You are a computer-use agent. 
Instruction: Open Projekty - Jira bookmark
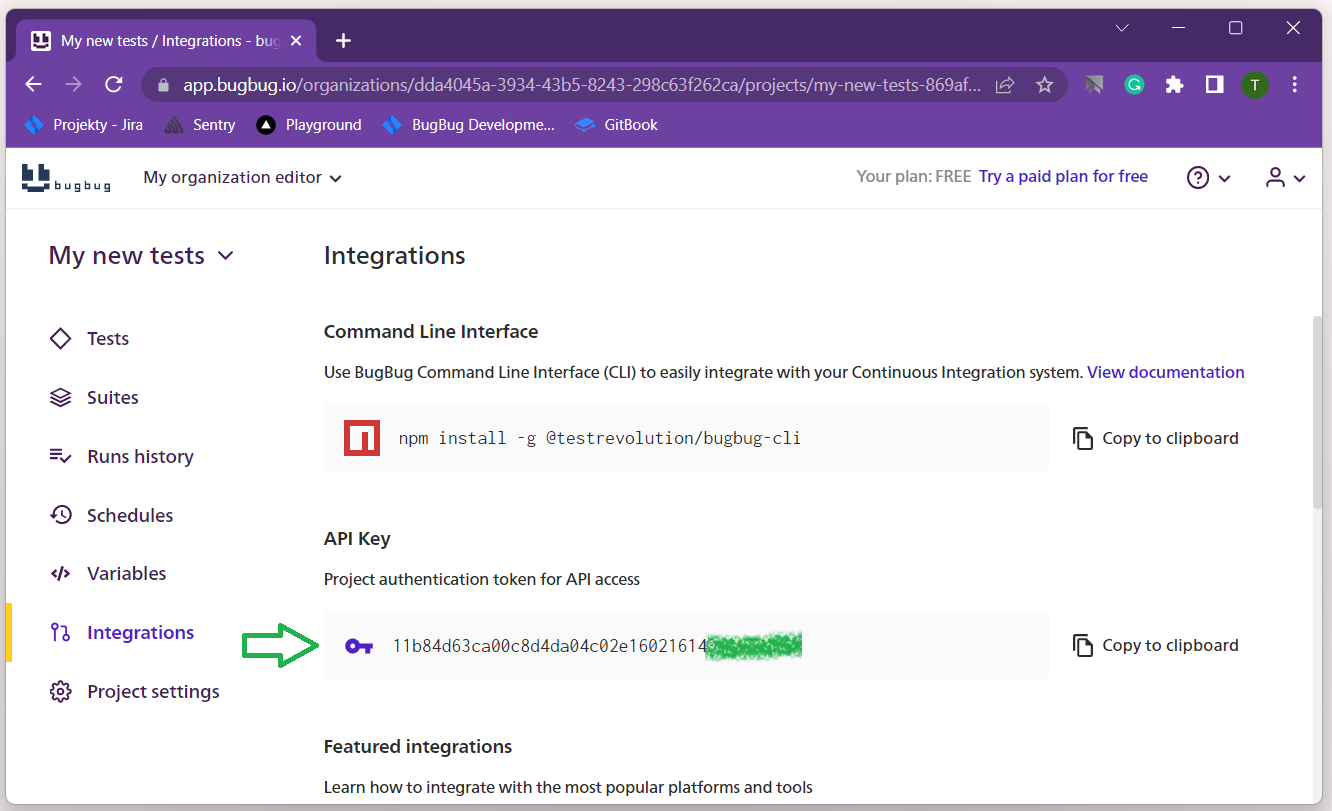(x=83, y=125)
